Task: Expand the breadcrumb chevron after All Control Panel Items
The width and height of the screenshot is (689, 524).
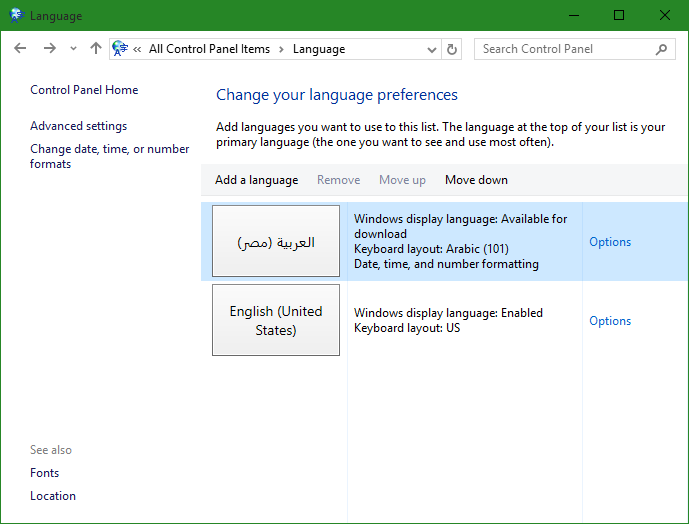Action: (281, 49)
